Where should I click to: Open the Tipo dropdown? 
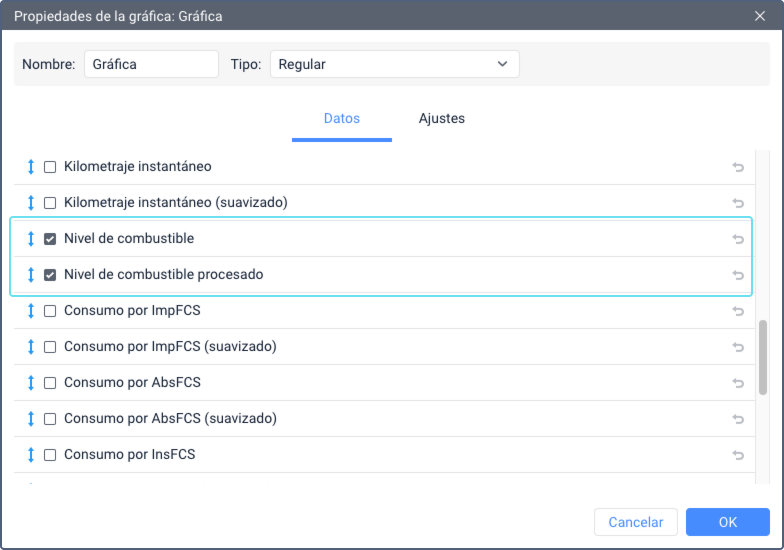[394, 64]
